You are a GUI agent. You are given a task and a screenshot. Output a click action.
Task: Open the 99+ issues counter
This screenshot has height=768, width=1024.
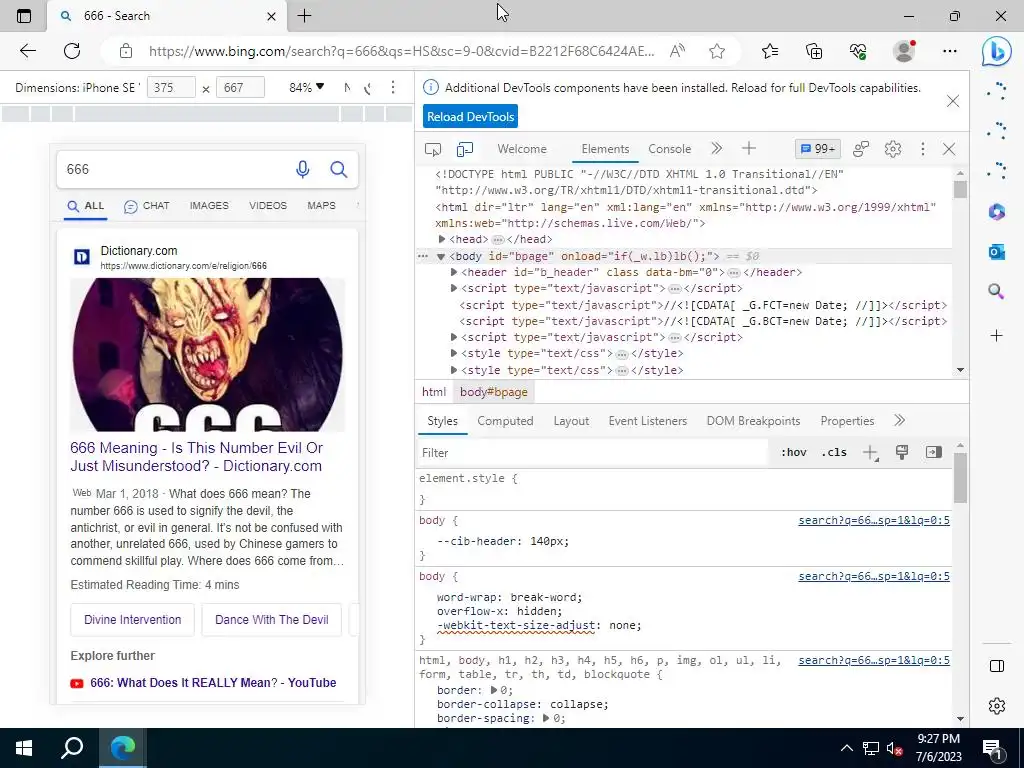[818, 149]
